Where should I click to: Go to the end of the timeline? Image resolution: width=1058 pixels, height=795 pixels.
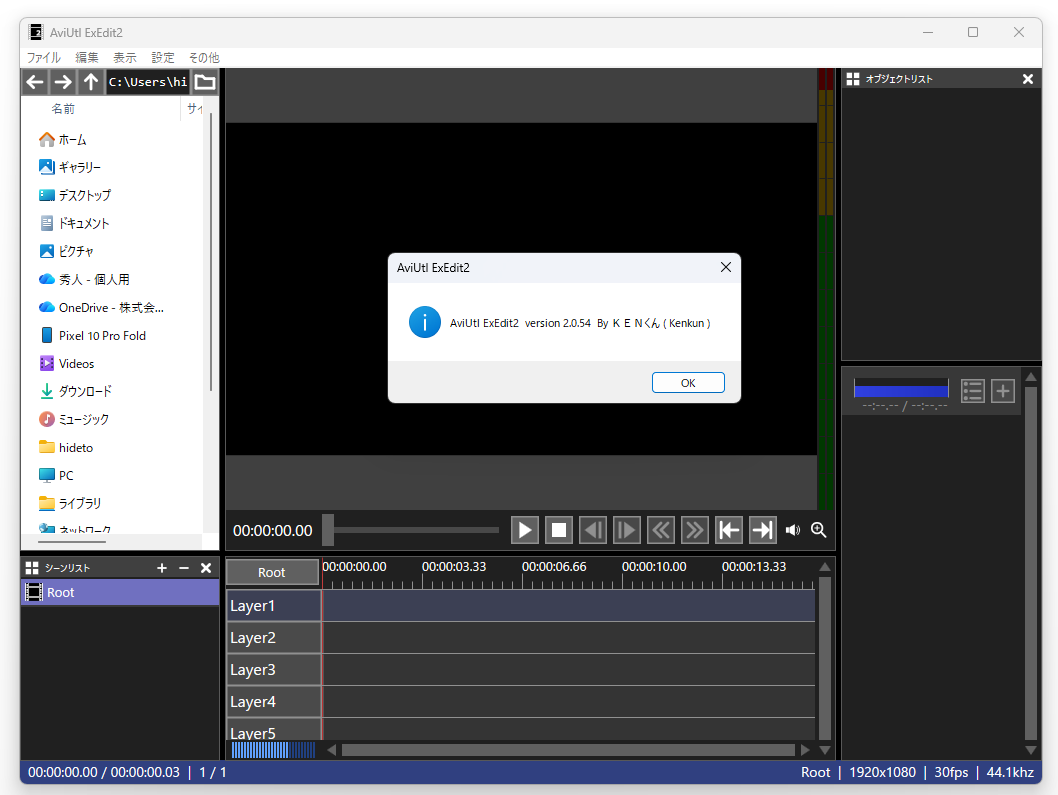click(x=762, y=530)
